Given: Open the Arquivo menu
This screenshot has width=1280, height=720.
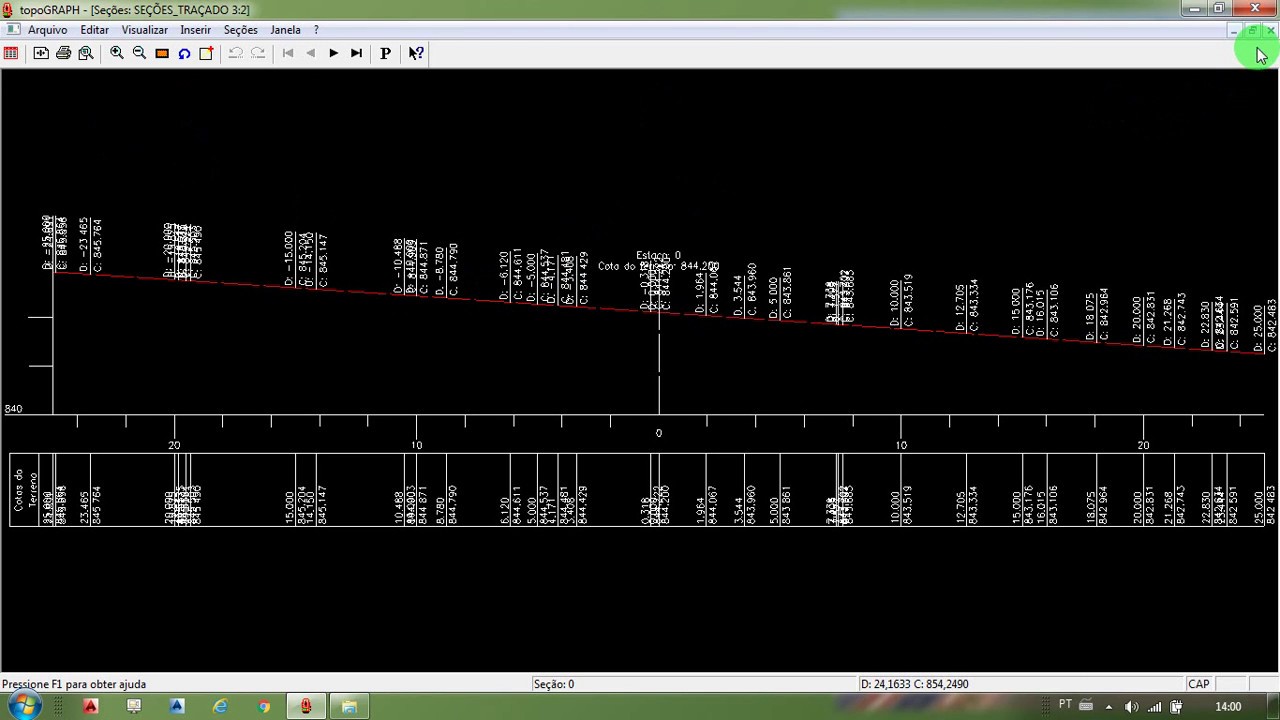Looking at the screenshot, I should pyautogui.click(x=48, y=30).
